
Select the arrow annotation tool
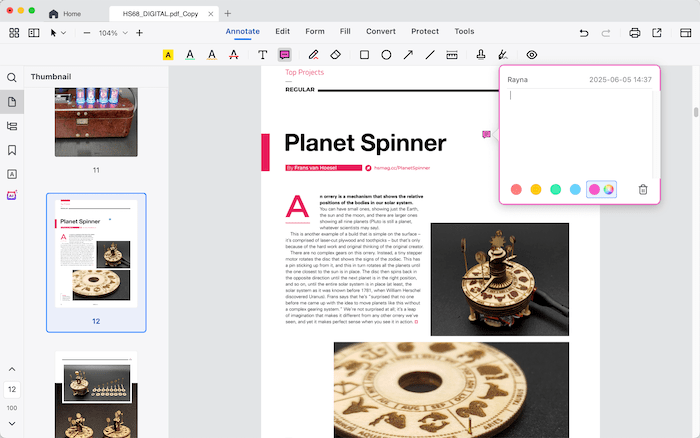pyautogui.click(x=408, y=55)
